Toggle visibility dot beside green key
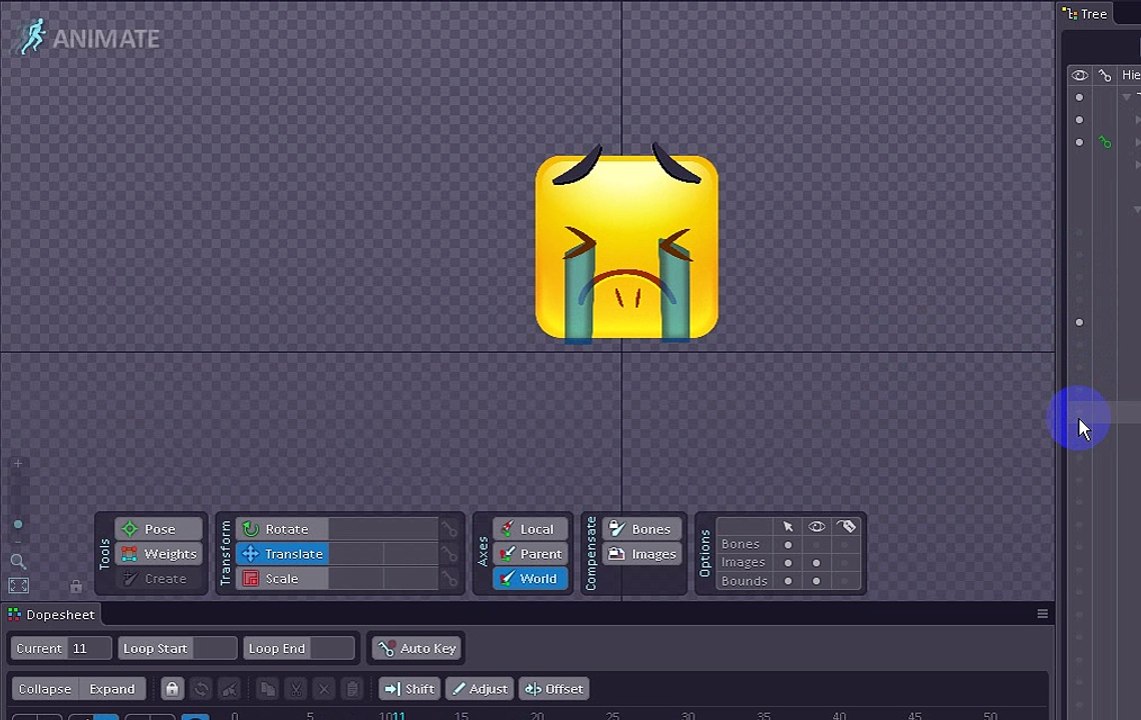This screenshot has height=720, width=1141. (x=1079, y=142)
